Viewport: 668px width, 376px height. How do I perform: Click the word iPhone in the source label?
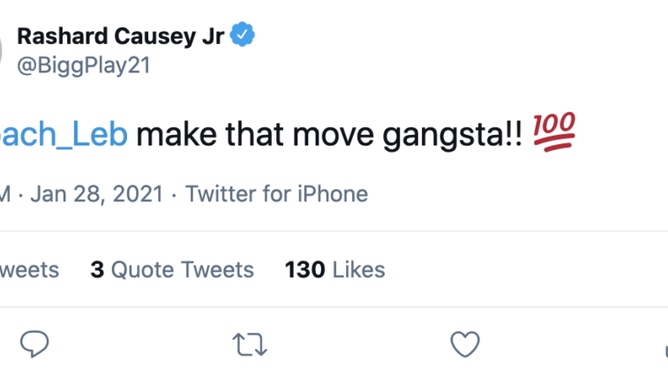333,194
